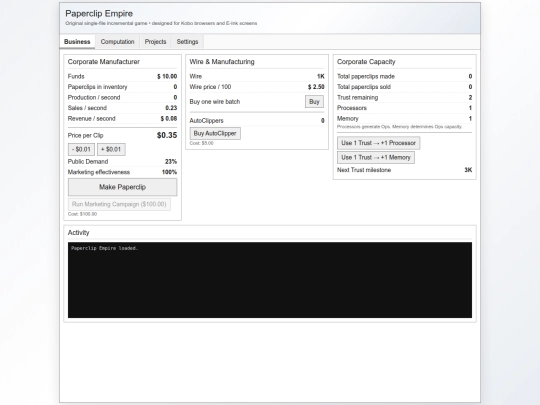Screen dimensions: 540x405
Task: Click the Paperclip Empire title
Action: click(99, 13)
